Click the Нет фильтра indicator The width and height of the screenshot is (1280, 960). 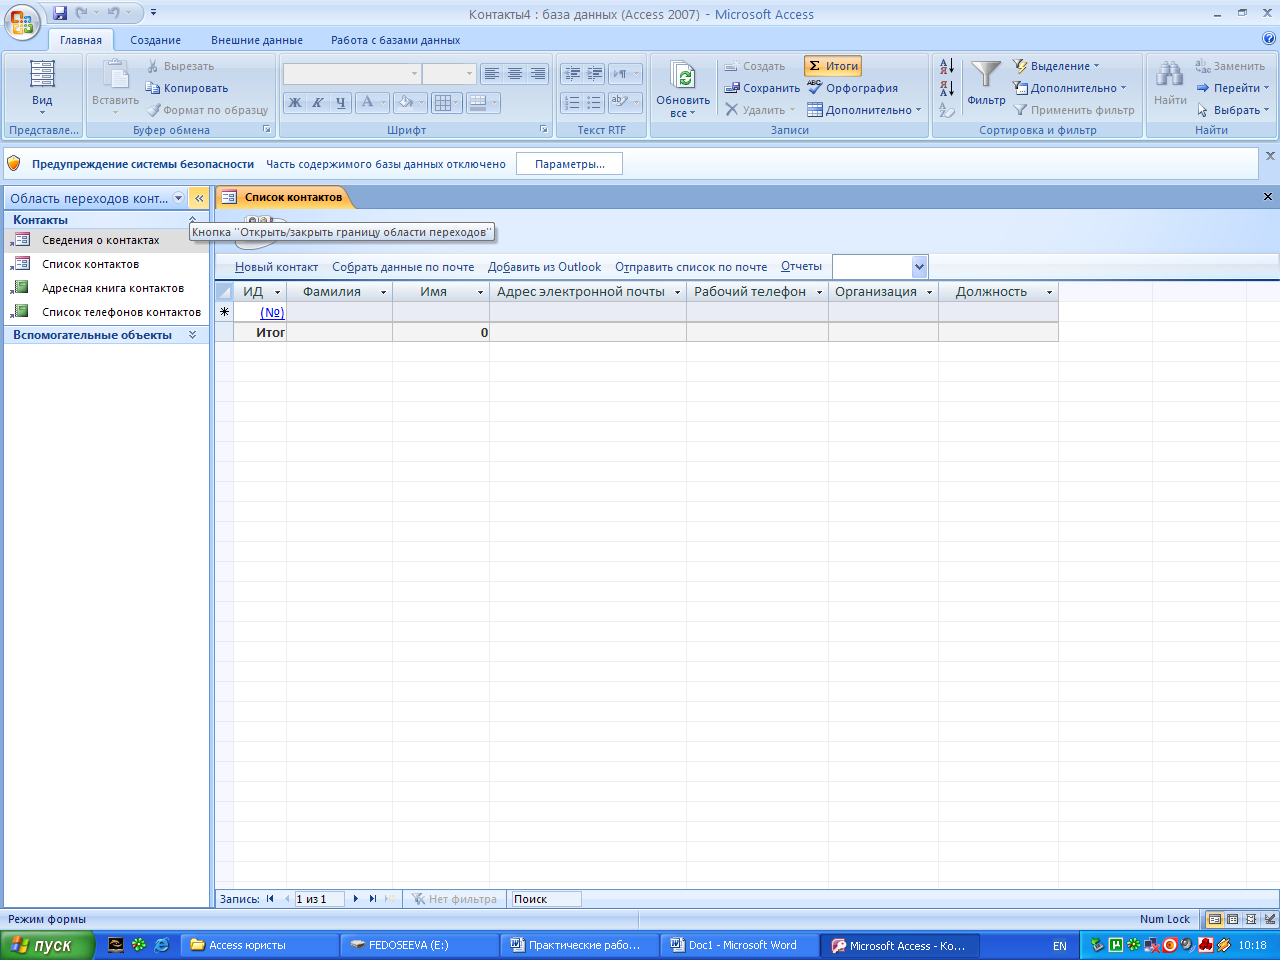coord(454,899)
